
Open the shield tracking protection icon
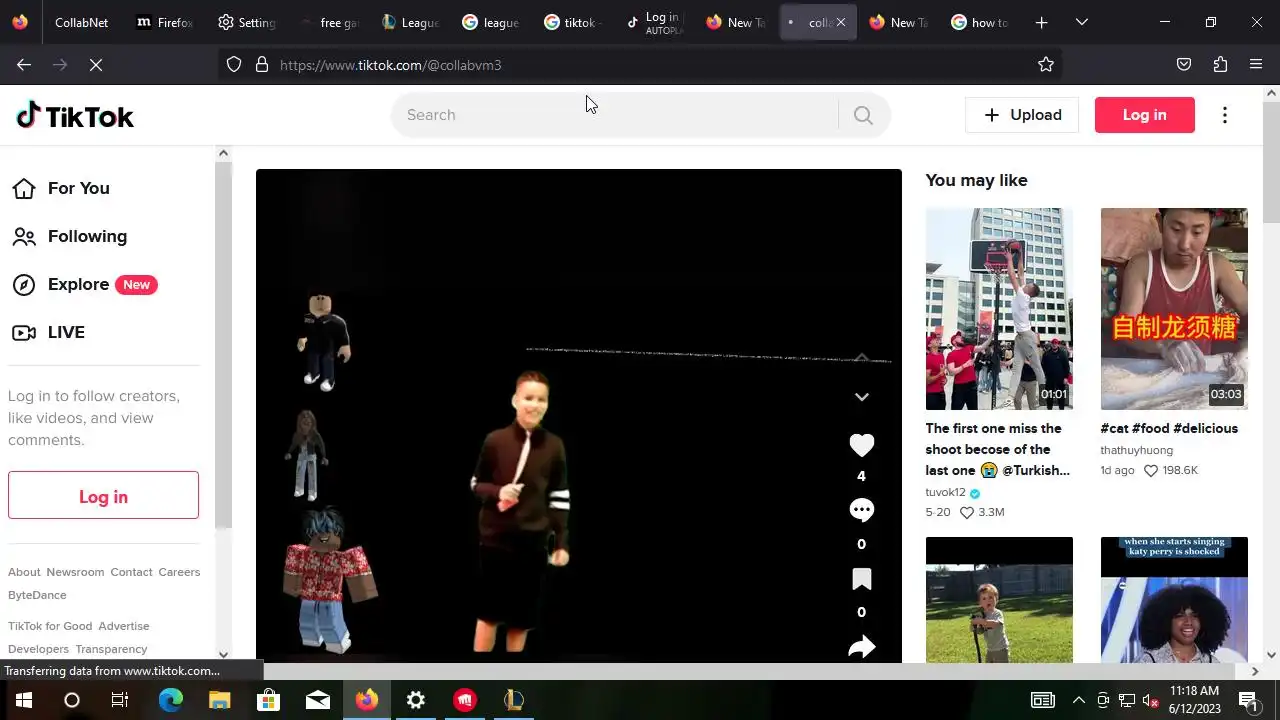click(233, 65)
